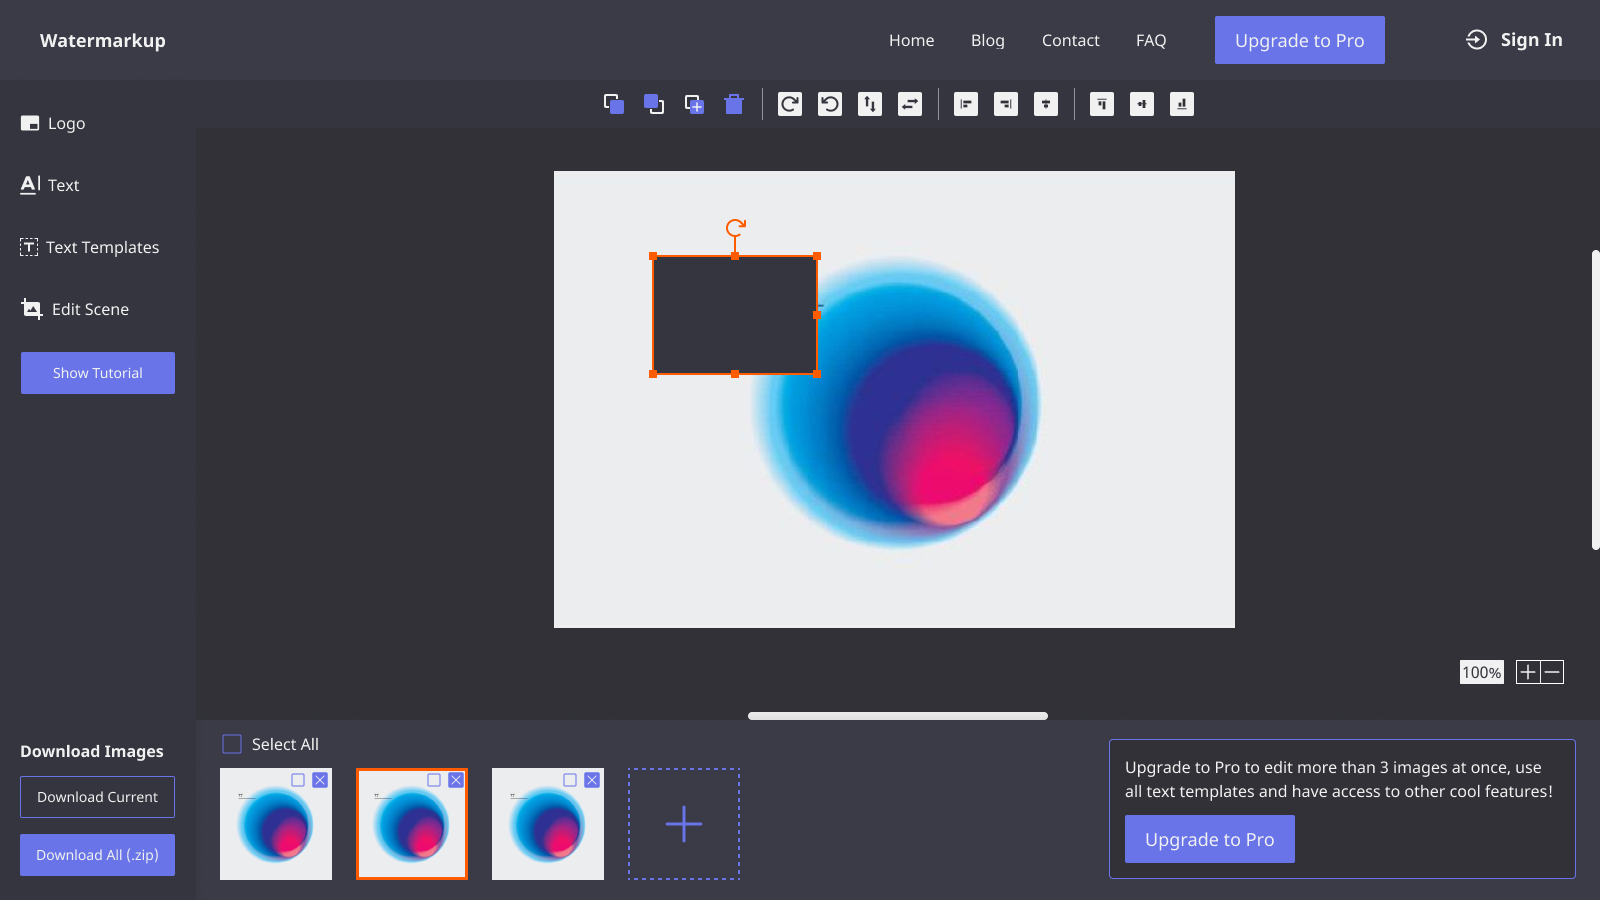The image size is (1600, 900).
Task: Align selection to left edge
Action: pos(966,104)
